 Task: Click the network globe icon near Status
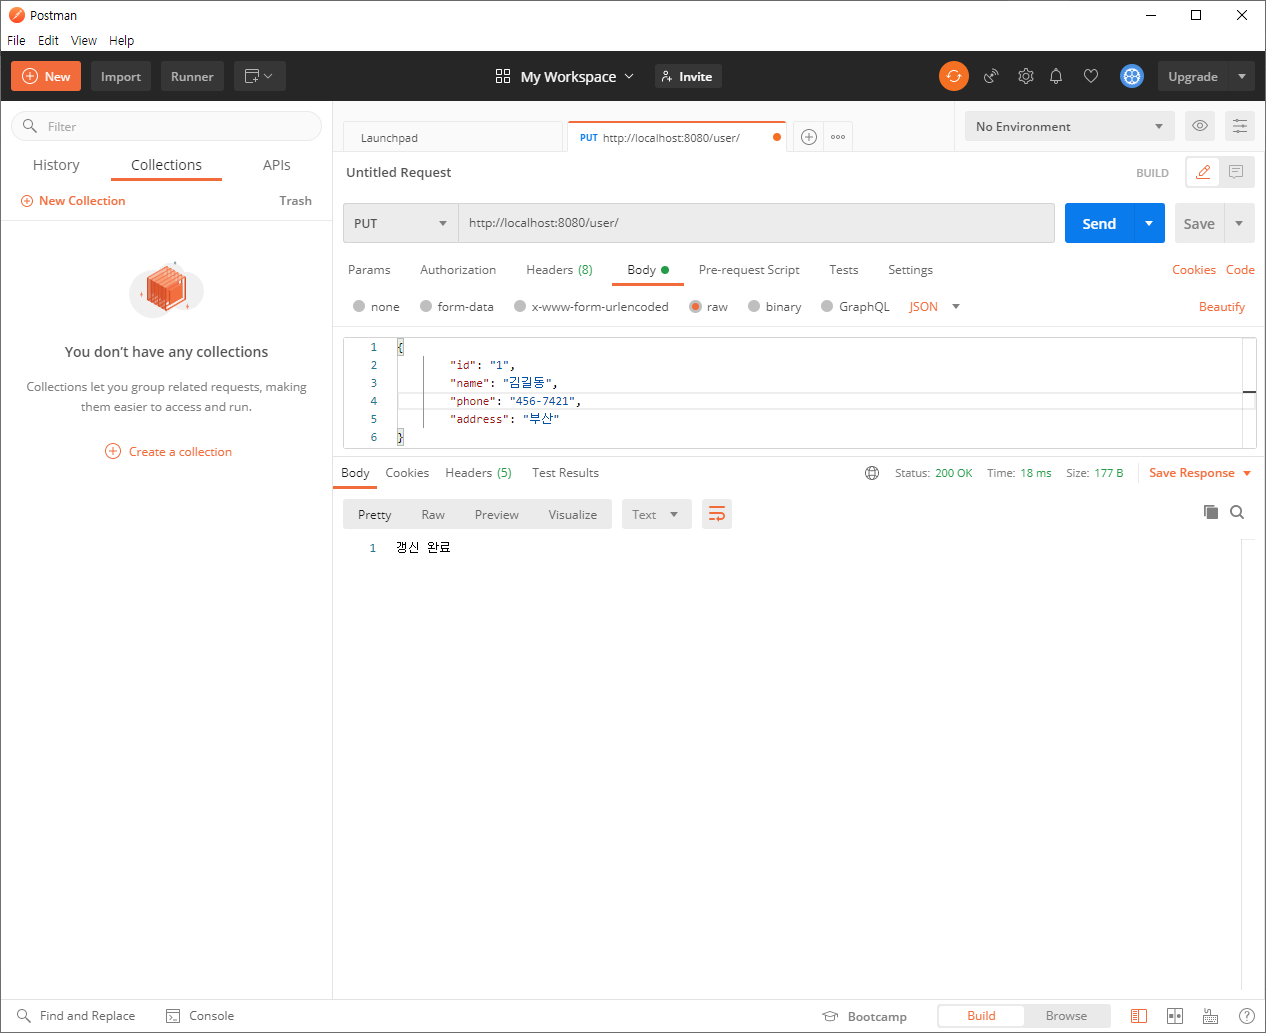pyautogui.click(x=872, y=473)
